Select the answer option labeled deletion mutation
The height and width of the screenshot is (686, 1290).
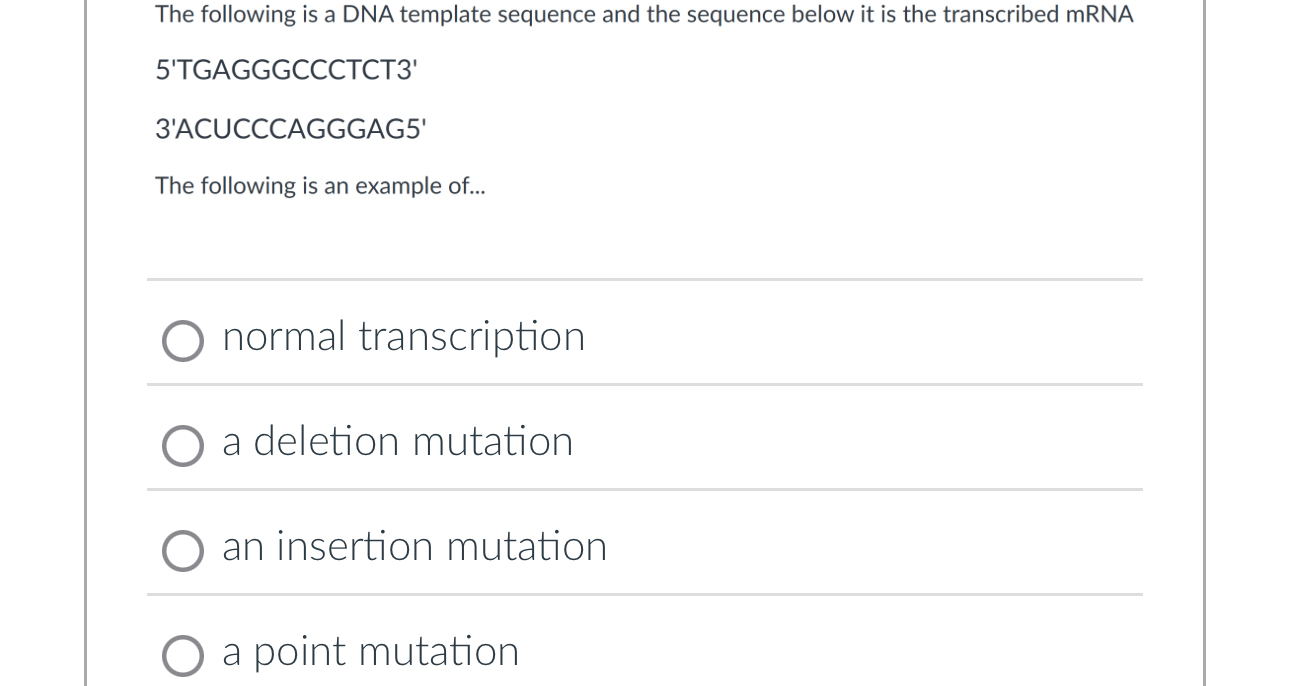(397, 441)
